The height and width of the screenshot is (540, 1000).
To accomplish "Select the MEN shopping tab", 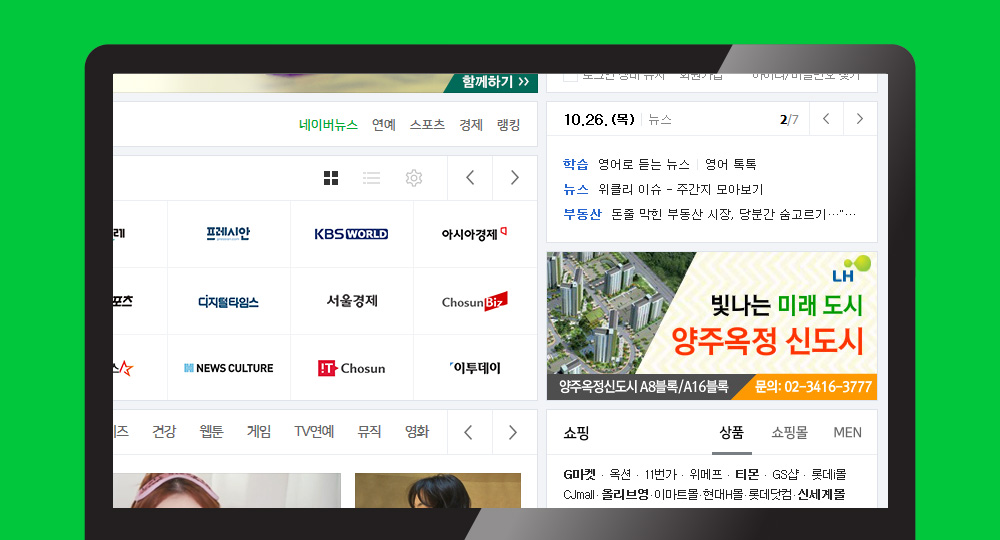I will [848, 433].
